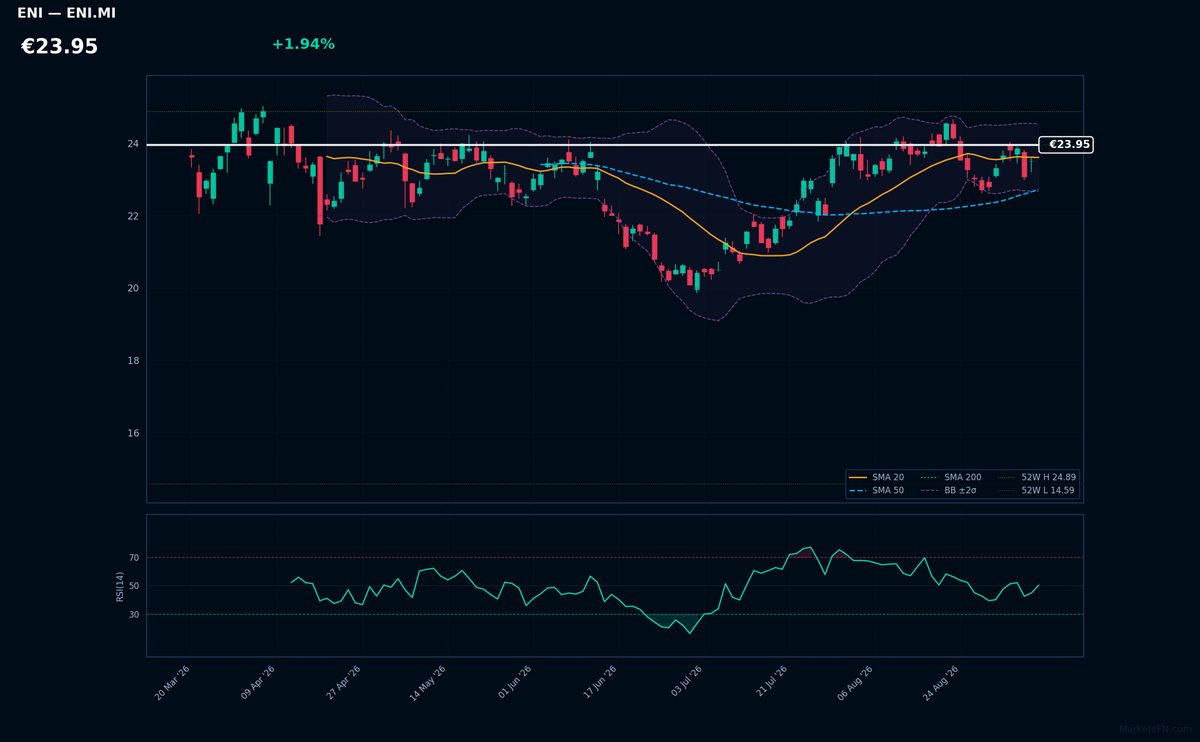Select the SMA 200 legend entry
Screen dimensions: 1200x742
click(x=951, y=478)
